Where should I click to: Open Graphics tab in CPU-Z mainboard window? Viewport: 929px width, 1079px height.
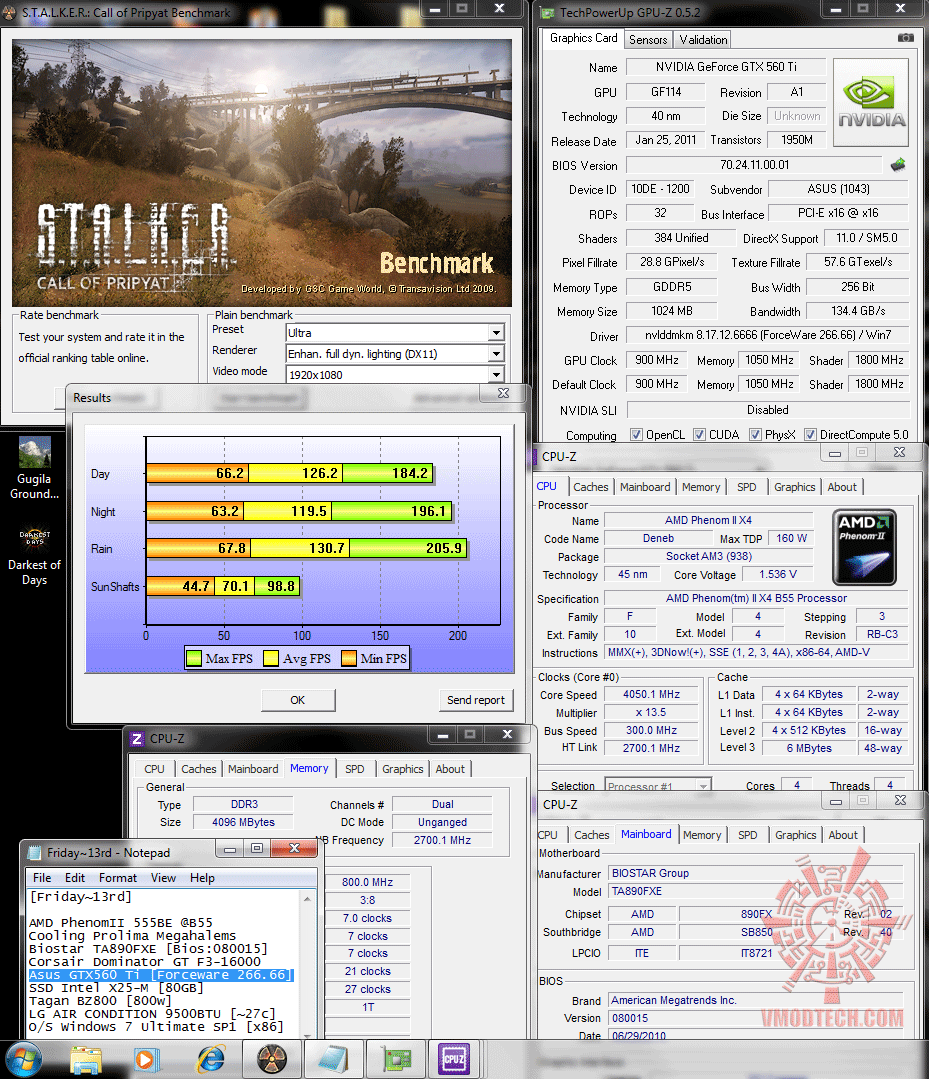point(795,835)
